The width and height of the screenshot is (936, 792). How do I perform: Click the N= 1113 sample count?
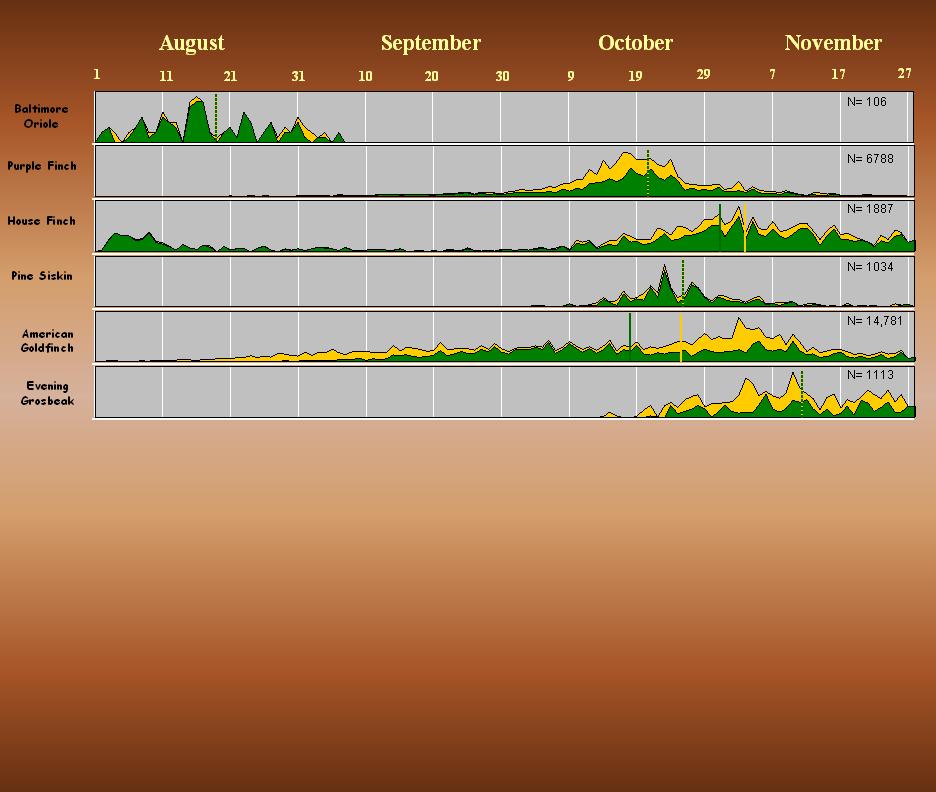pyautogui.click(x=869, y=375)
